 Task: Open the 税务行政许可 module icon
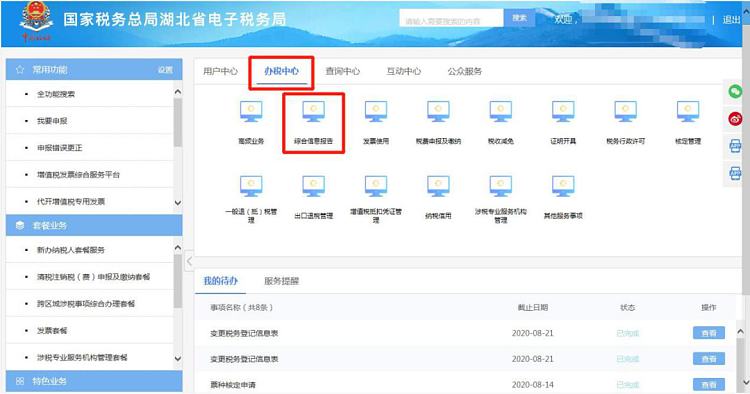pos(626,112)
